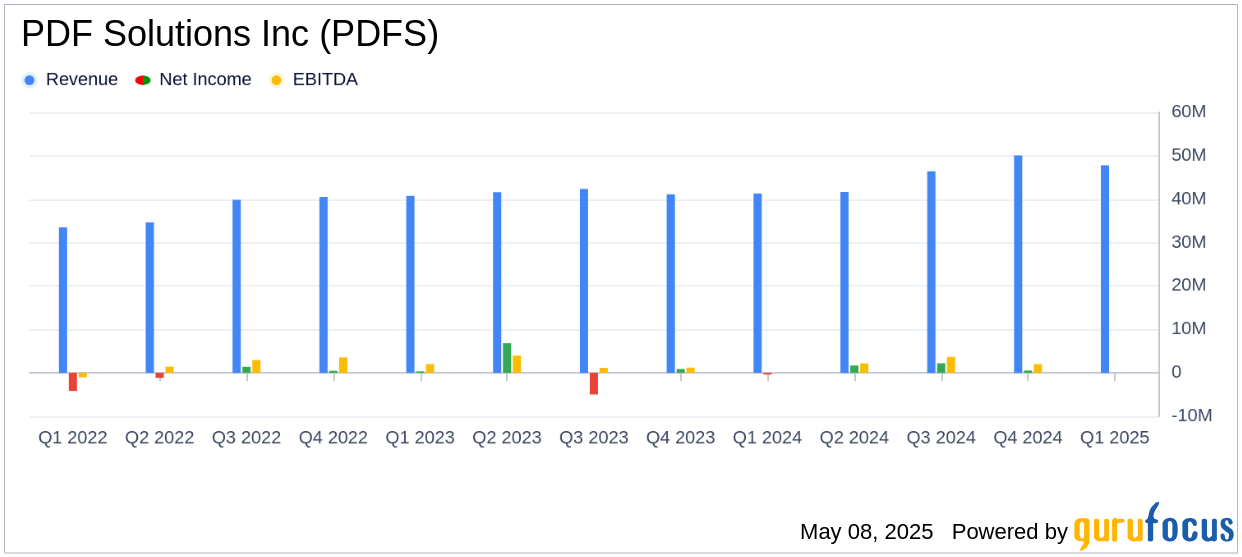Click the Q4 2024 EBITDA bar
1242x557 pixels.
click(x=1038, y=368)
